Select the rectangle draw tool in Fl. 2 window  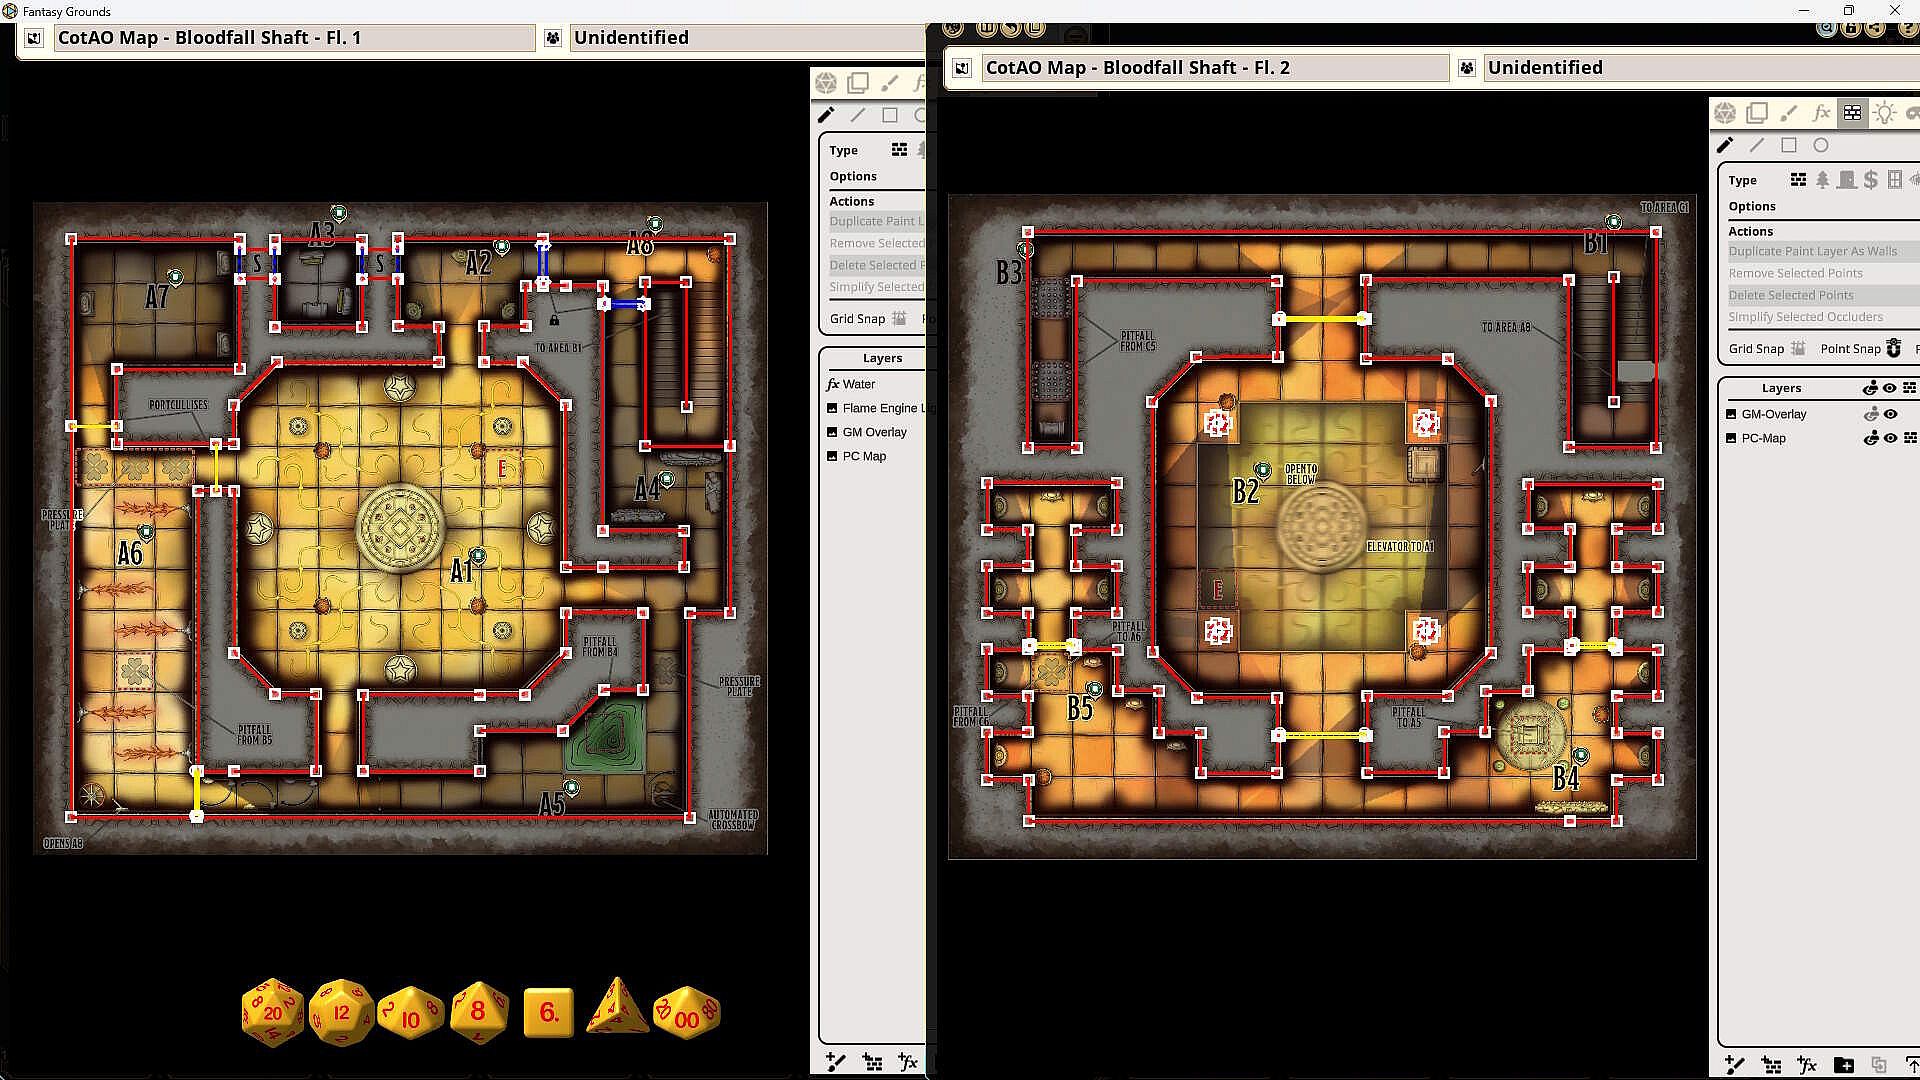pyautogui.click(x=1789, y=145)
